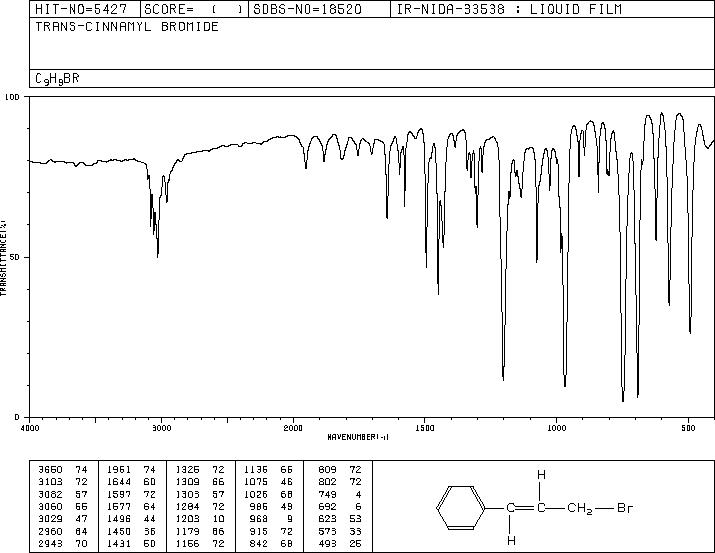The image size is (715, 553).
Task: Click the 1000 wavenumber axis label
Action: [x=556, y=428]
